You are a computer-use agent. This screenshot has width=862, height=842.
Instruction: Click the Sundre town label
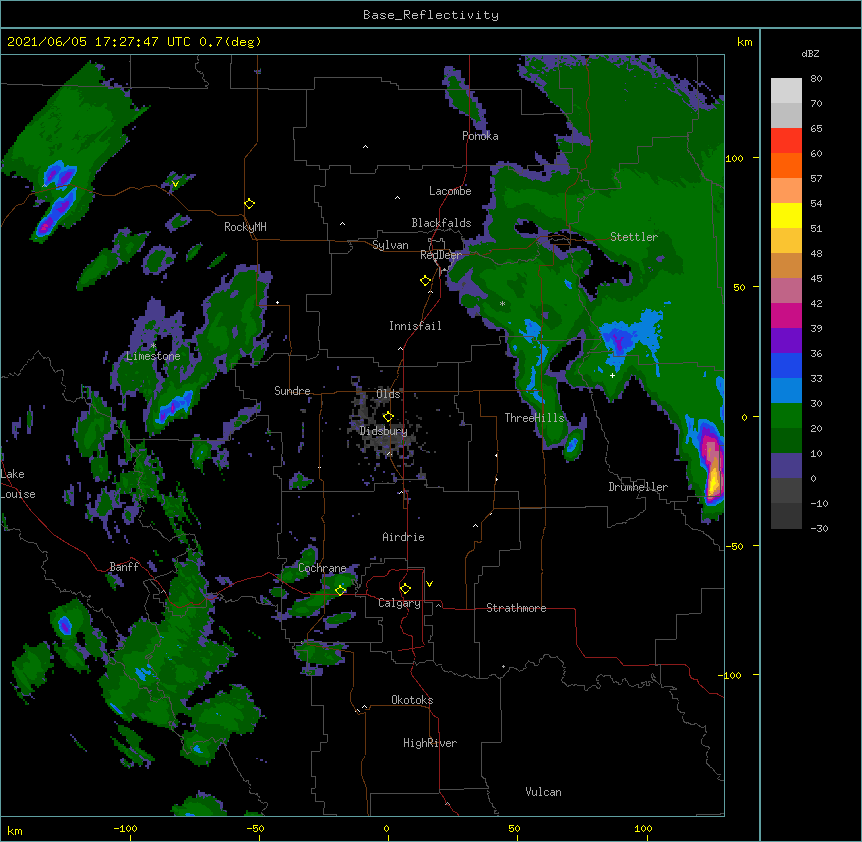292,391
